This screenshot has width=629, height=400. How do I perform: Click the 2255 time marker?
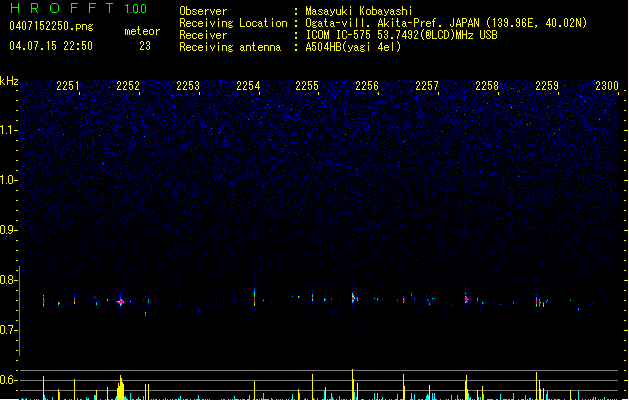tap(307, 86)
